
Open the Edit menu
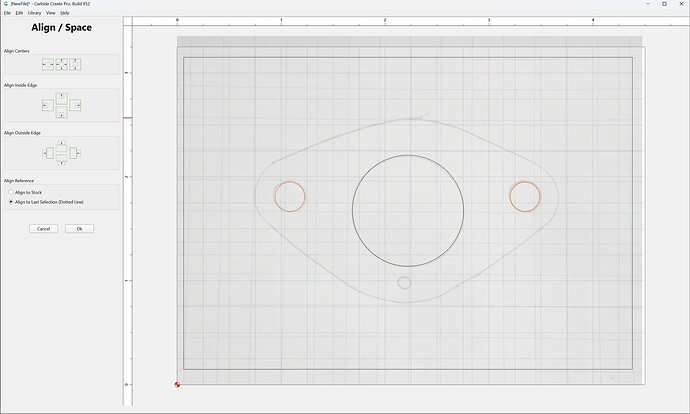pos(19,13)
